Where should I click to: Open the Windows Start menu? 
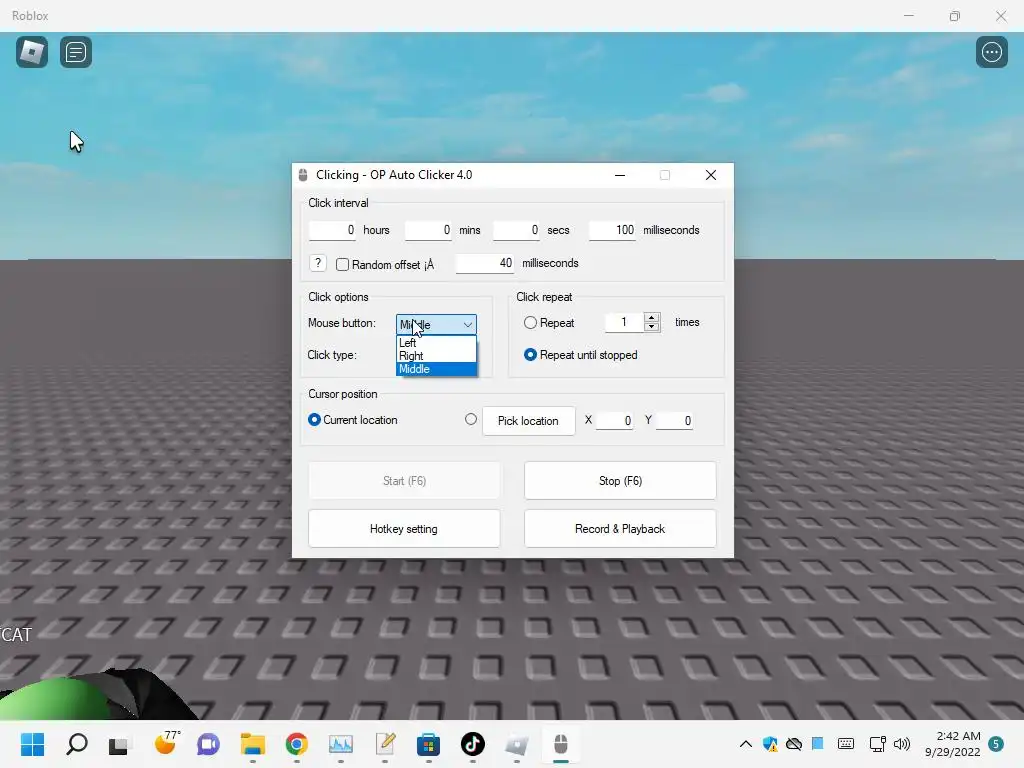coord(32,744)
